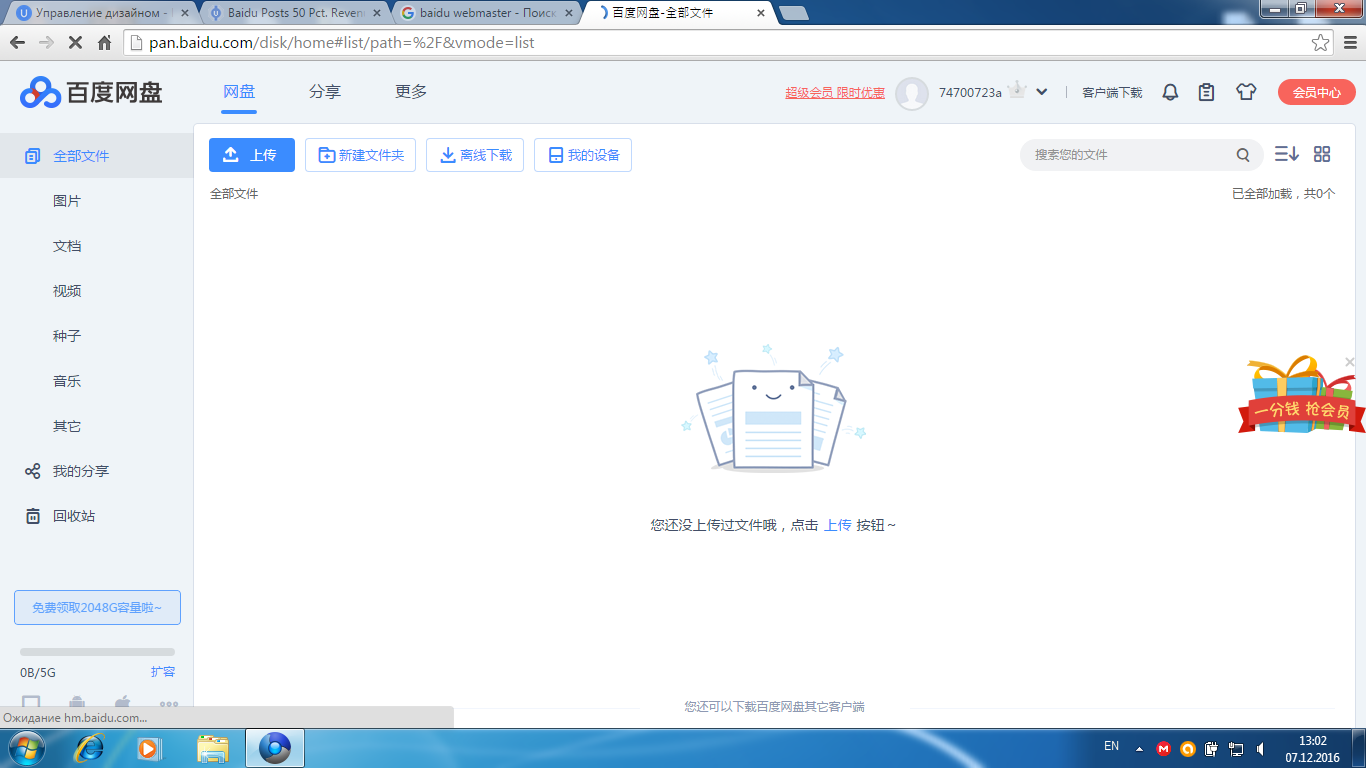This screenshot has height=768, width=1366.
Task: Click the 离线下载 button
Action: click(x=475, y=155)
